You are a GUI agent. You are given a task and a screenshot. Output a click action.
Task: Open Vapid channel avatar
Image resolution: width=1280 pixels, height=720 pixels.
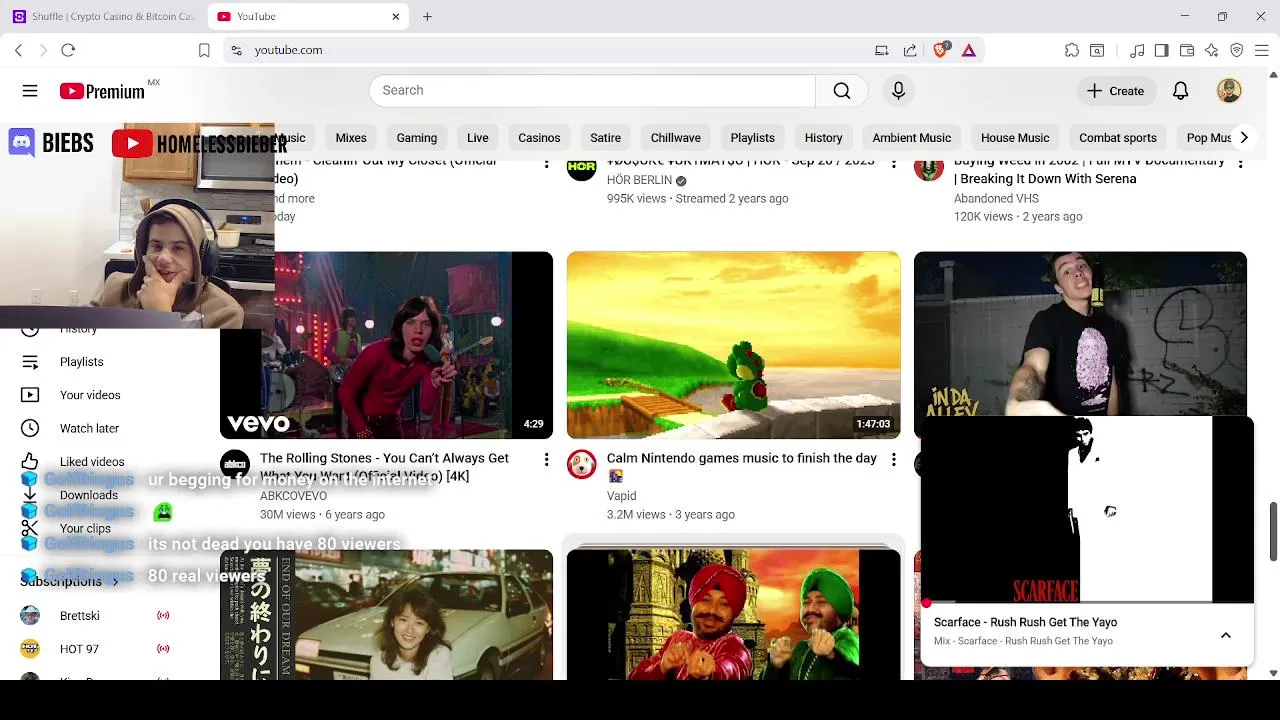(x=582, y=465)
